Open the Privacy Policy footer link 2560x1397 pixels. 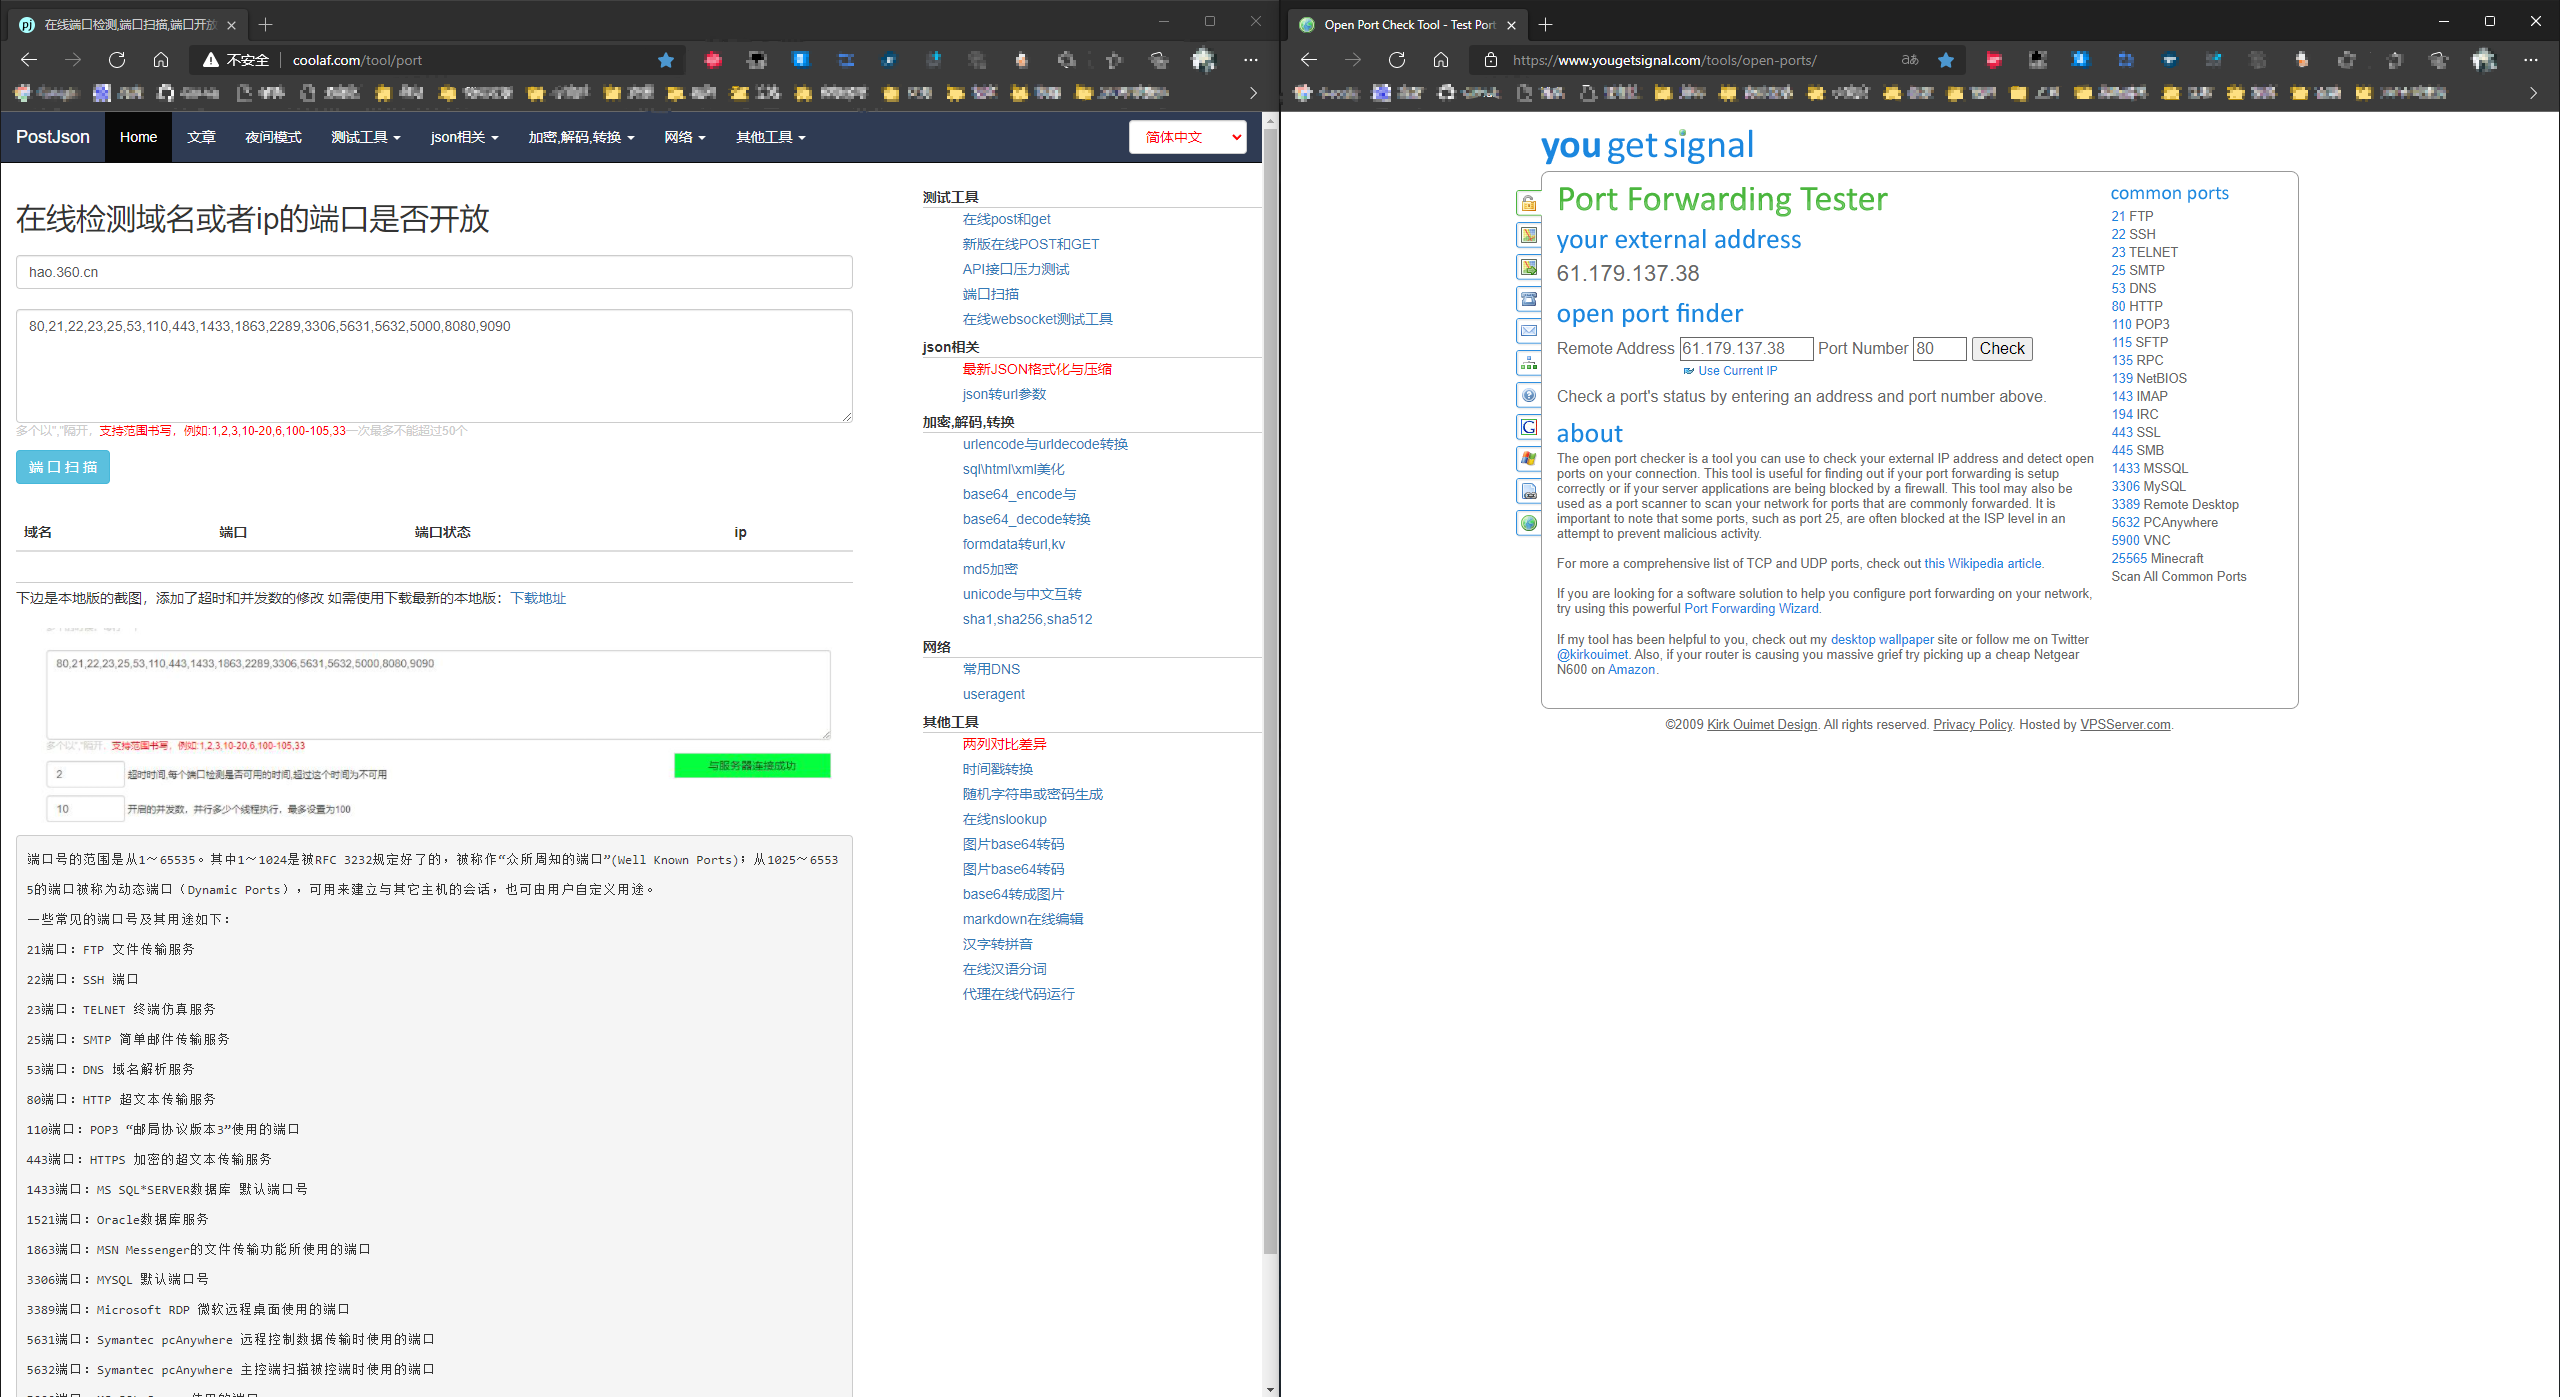click(x=1972, y=724)
